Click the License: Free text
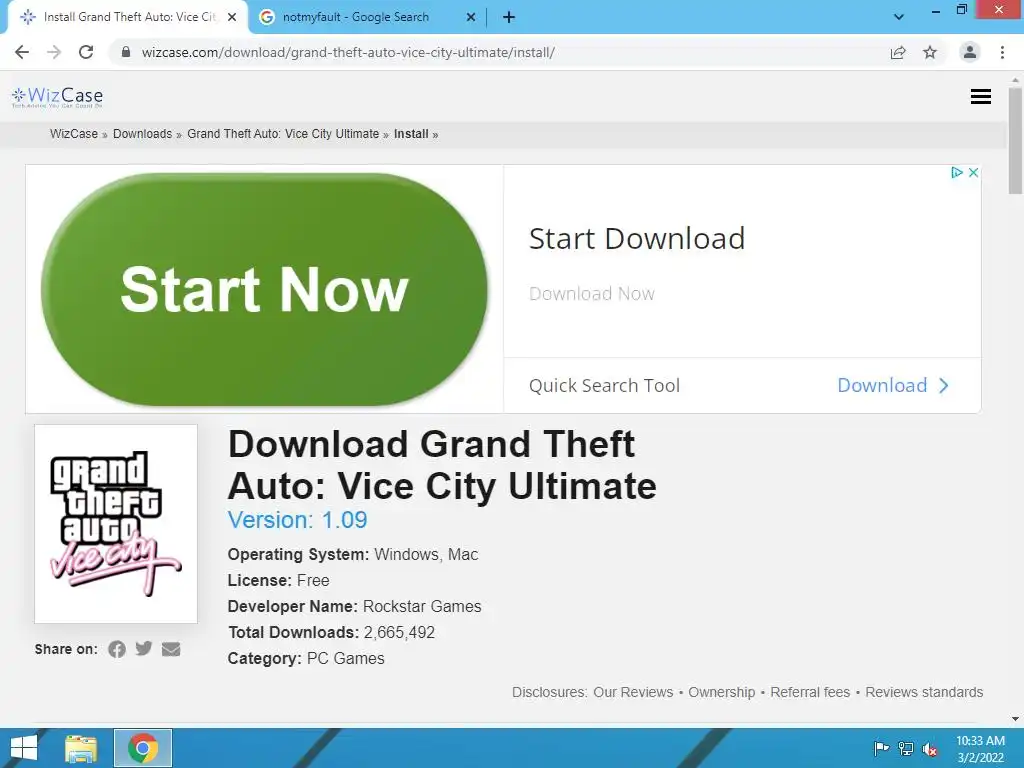Viewport: 1024px width, 768px height. [278, 580]
